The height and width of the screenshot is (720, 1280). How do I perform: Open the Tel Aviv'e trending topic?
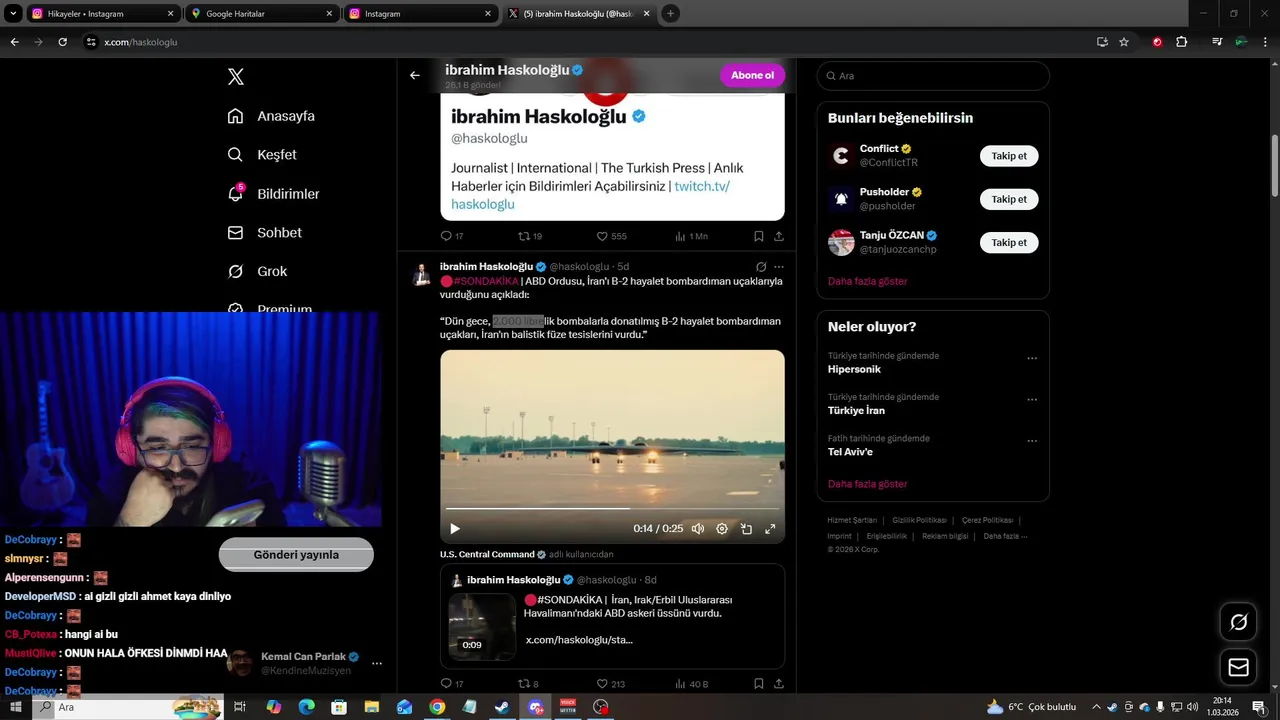point(850,452)
